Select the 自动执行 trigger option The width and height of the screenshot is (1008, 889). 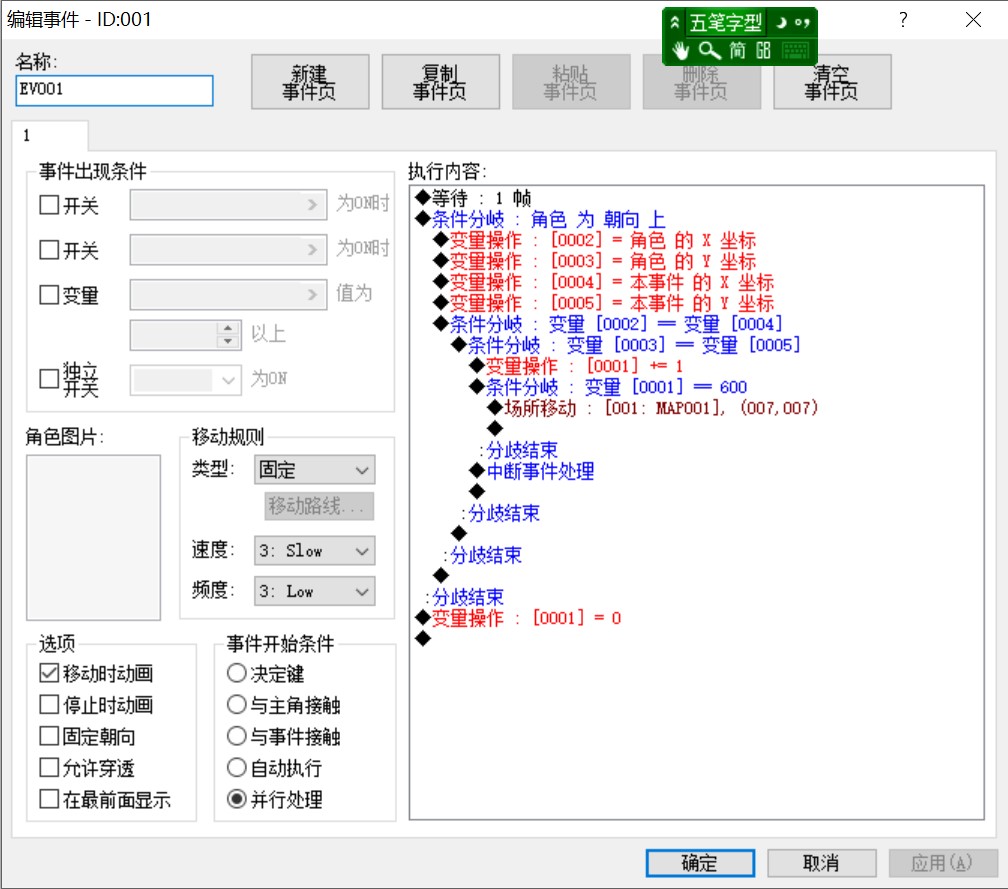coord(237,768)
